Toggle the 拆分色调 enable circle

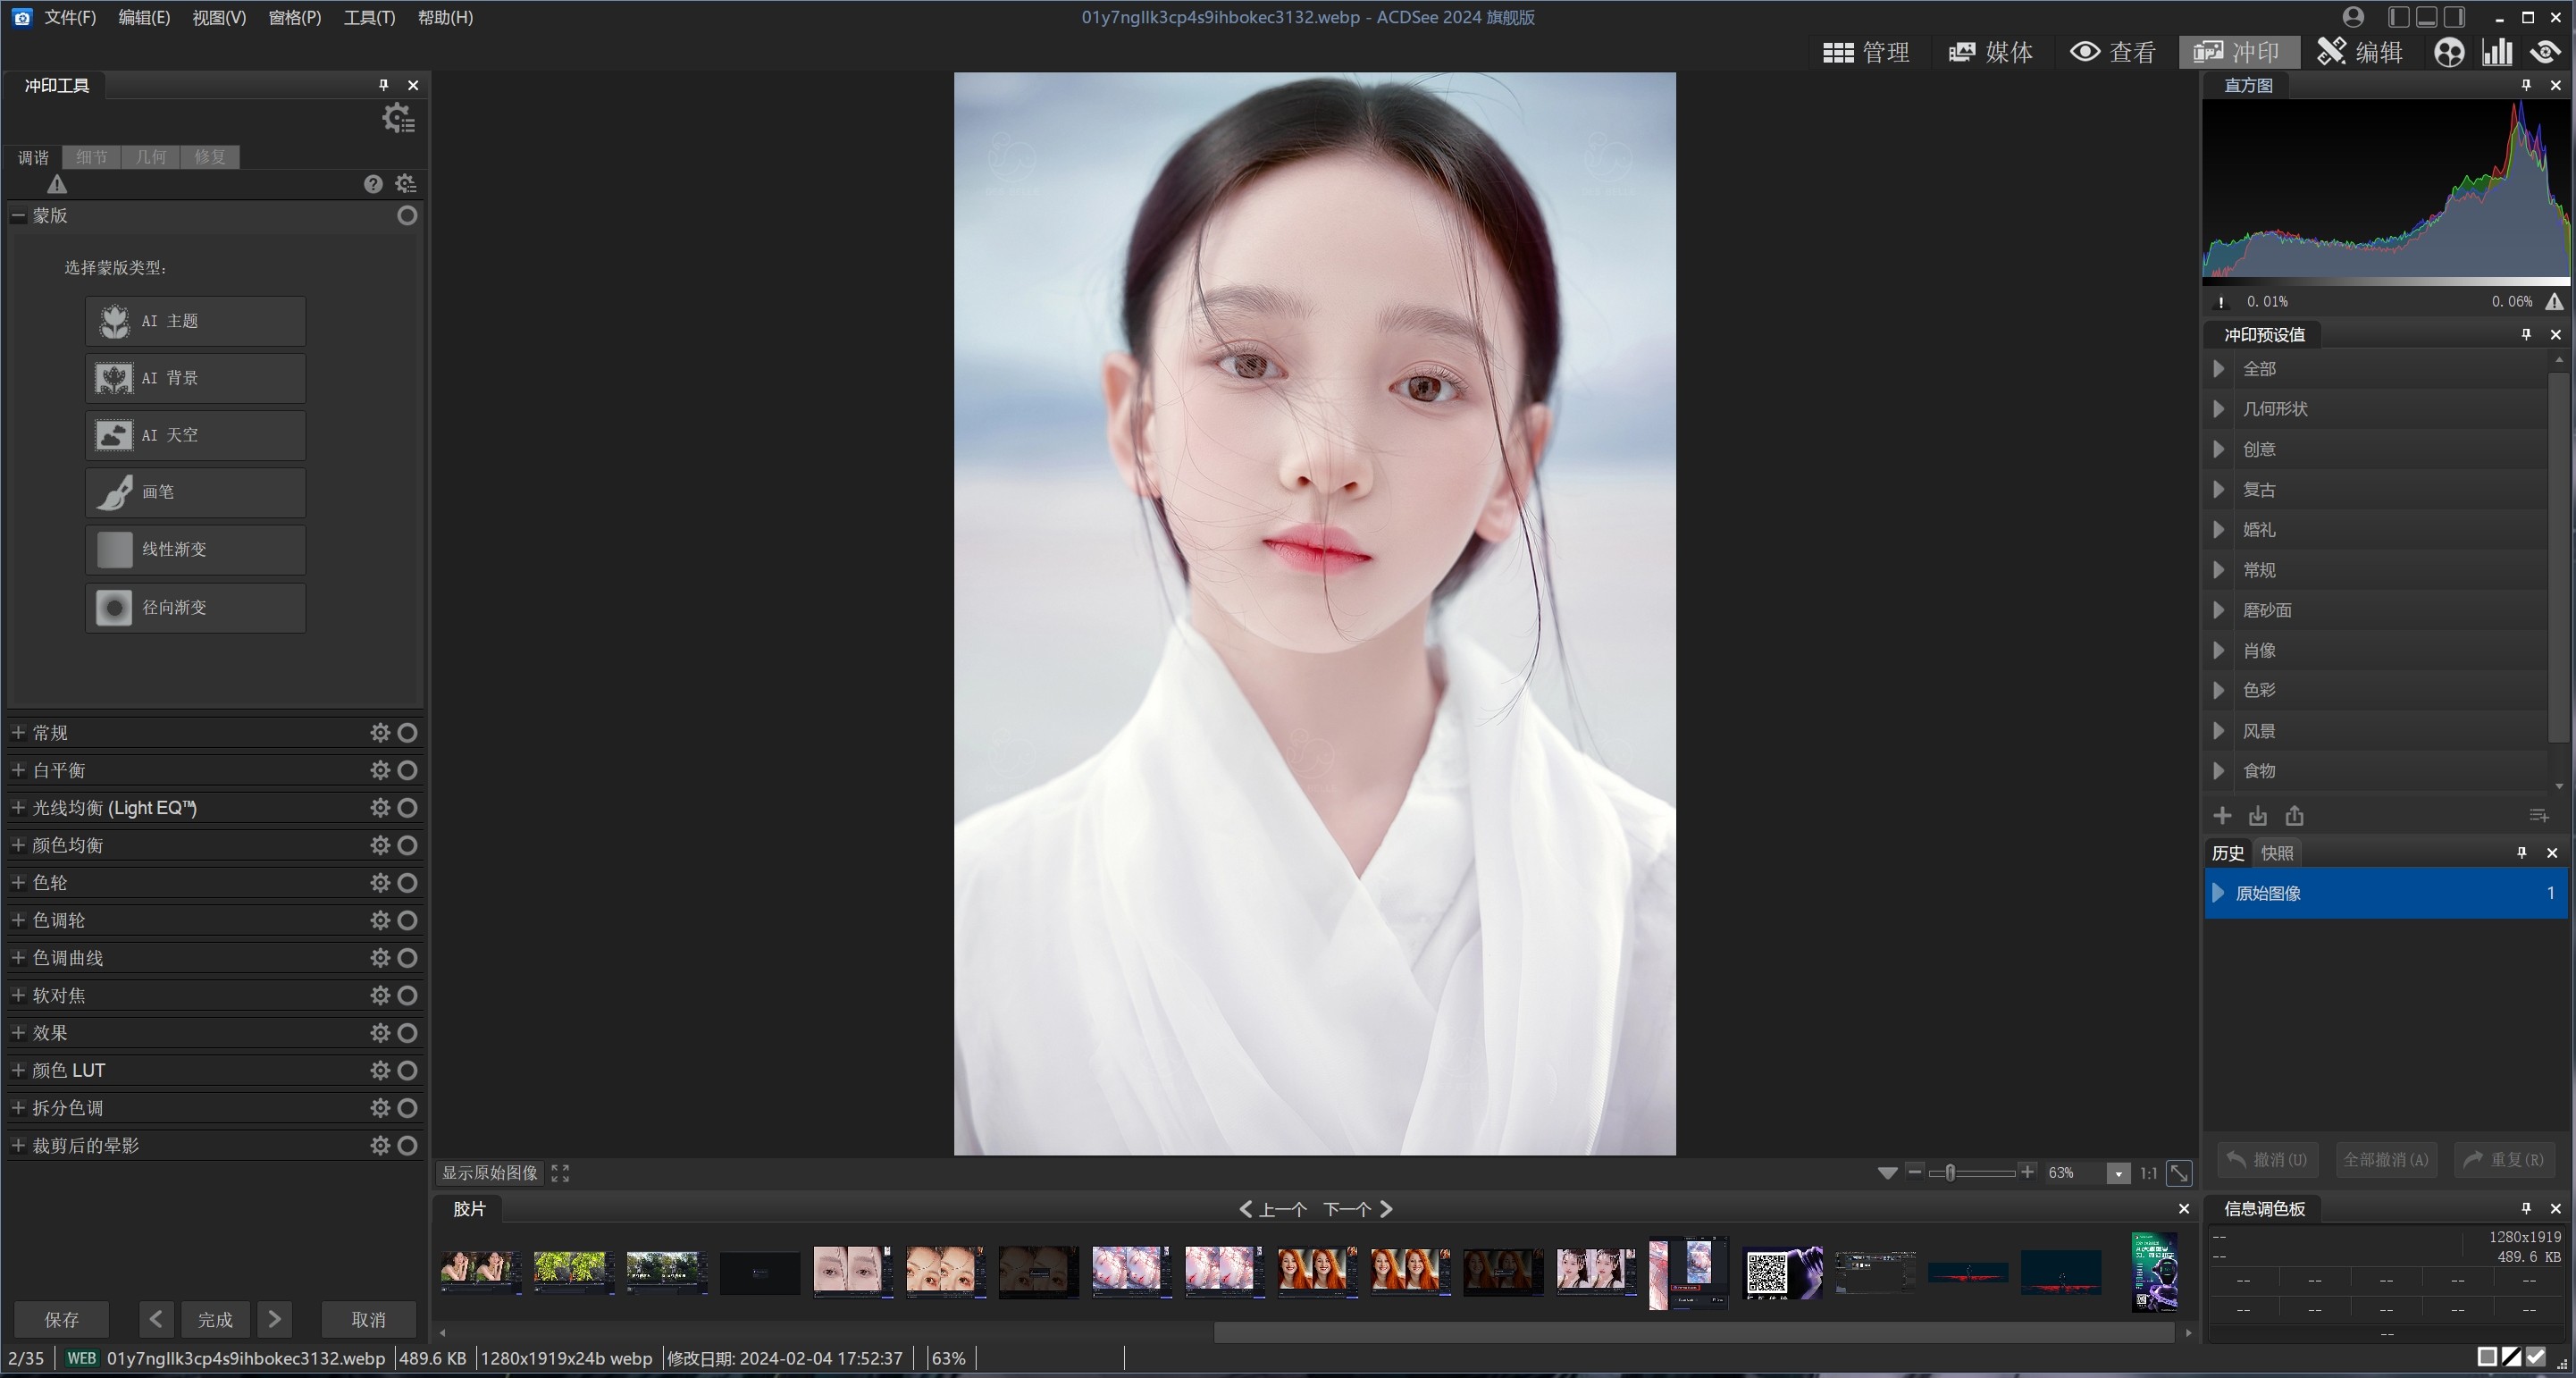point(407,1108)
